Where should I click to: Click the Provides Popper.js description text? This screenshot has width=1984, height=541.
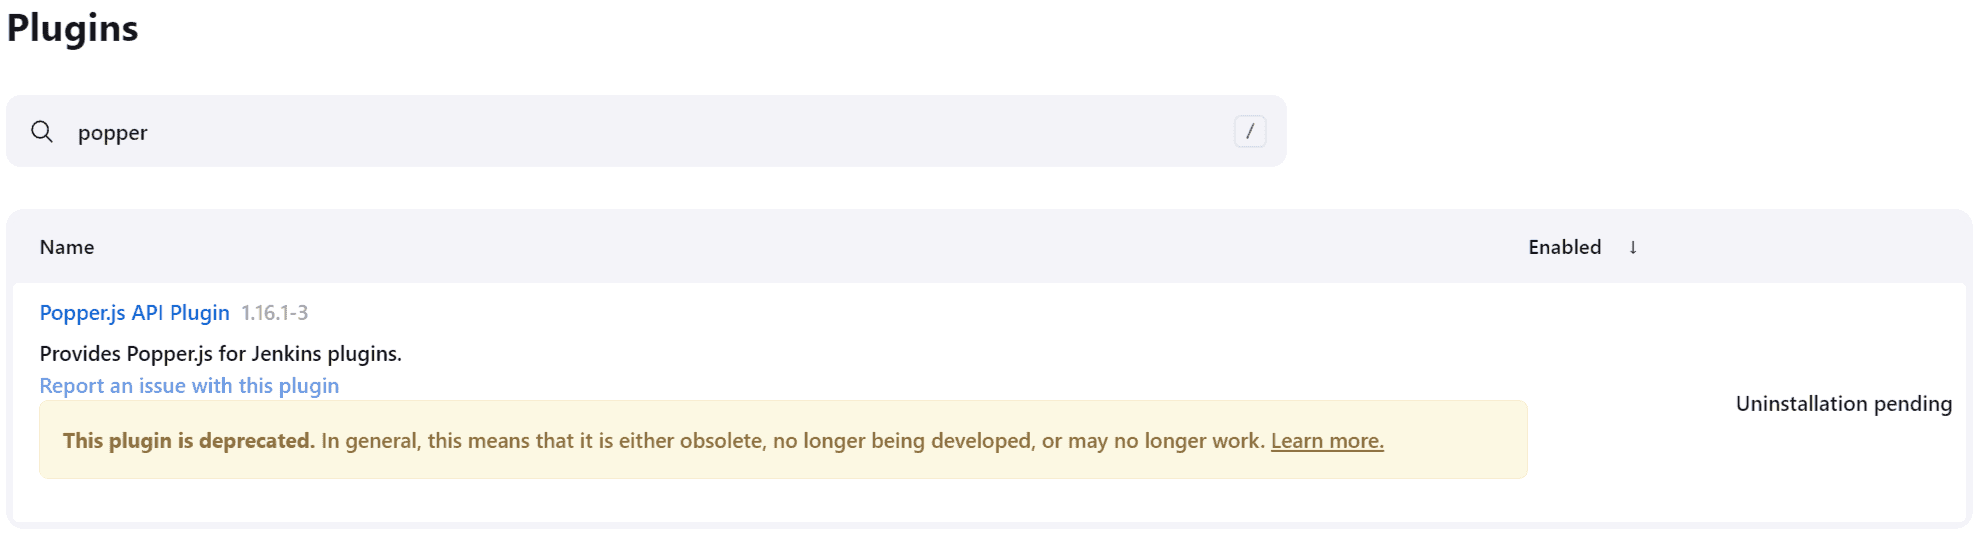[x=220, y=354]
